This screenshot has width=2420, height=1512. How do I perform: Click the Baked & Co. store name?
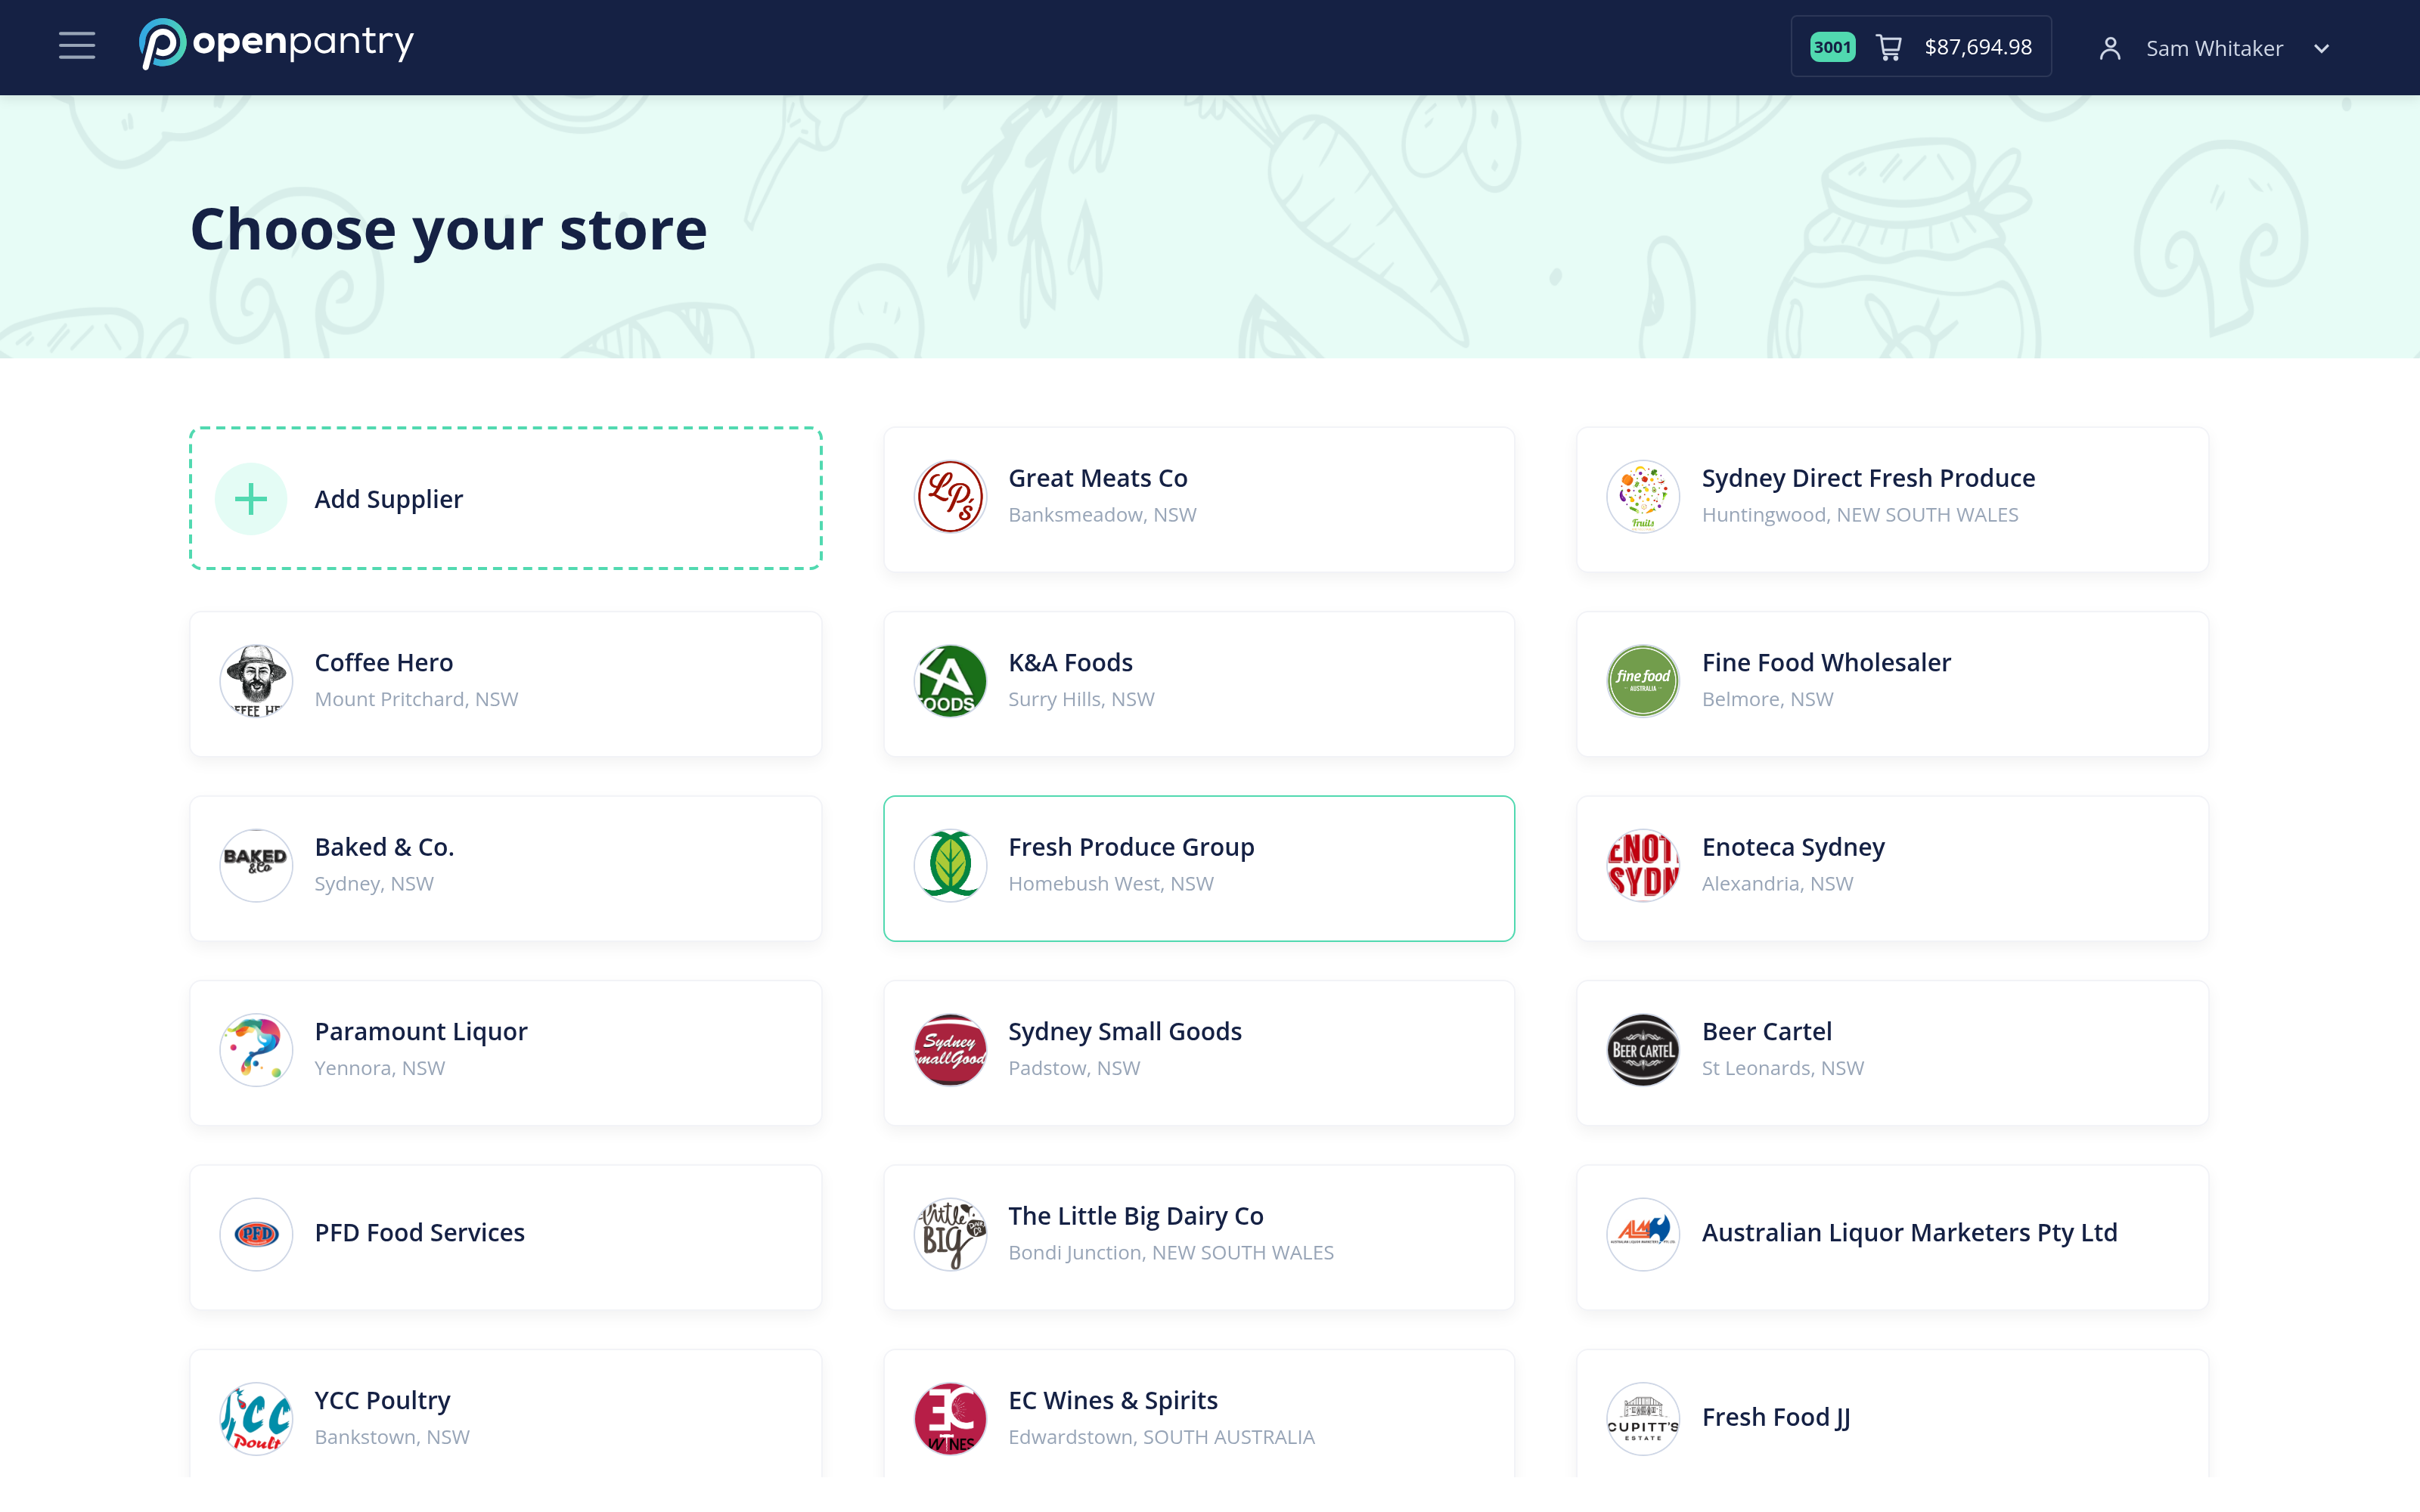pos(385,847)
